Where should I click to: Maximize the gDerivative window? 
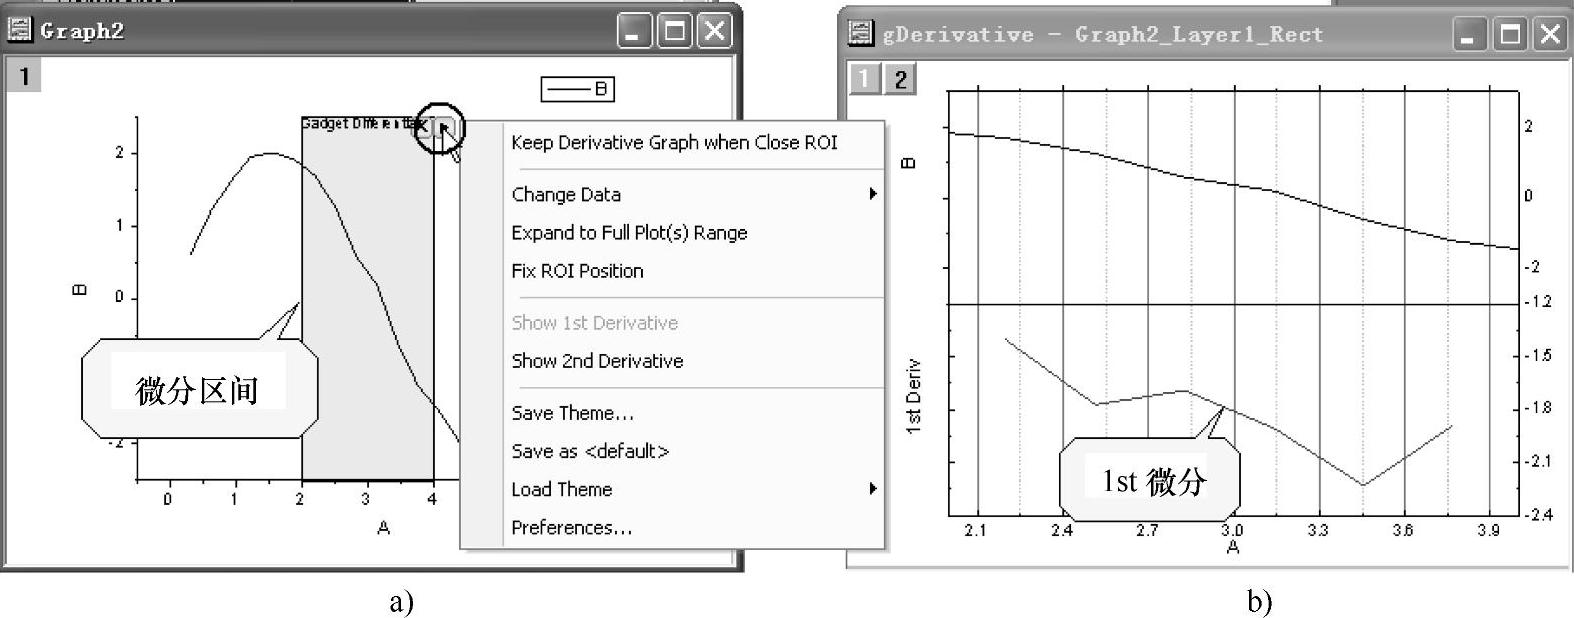pos(1510,35)
